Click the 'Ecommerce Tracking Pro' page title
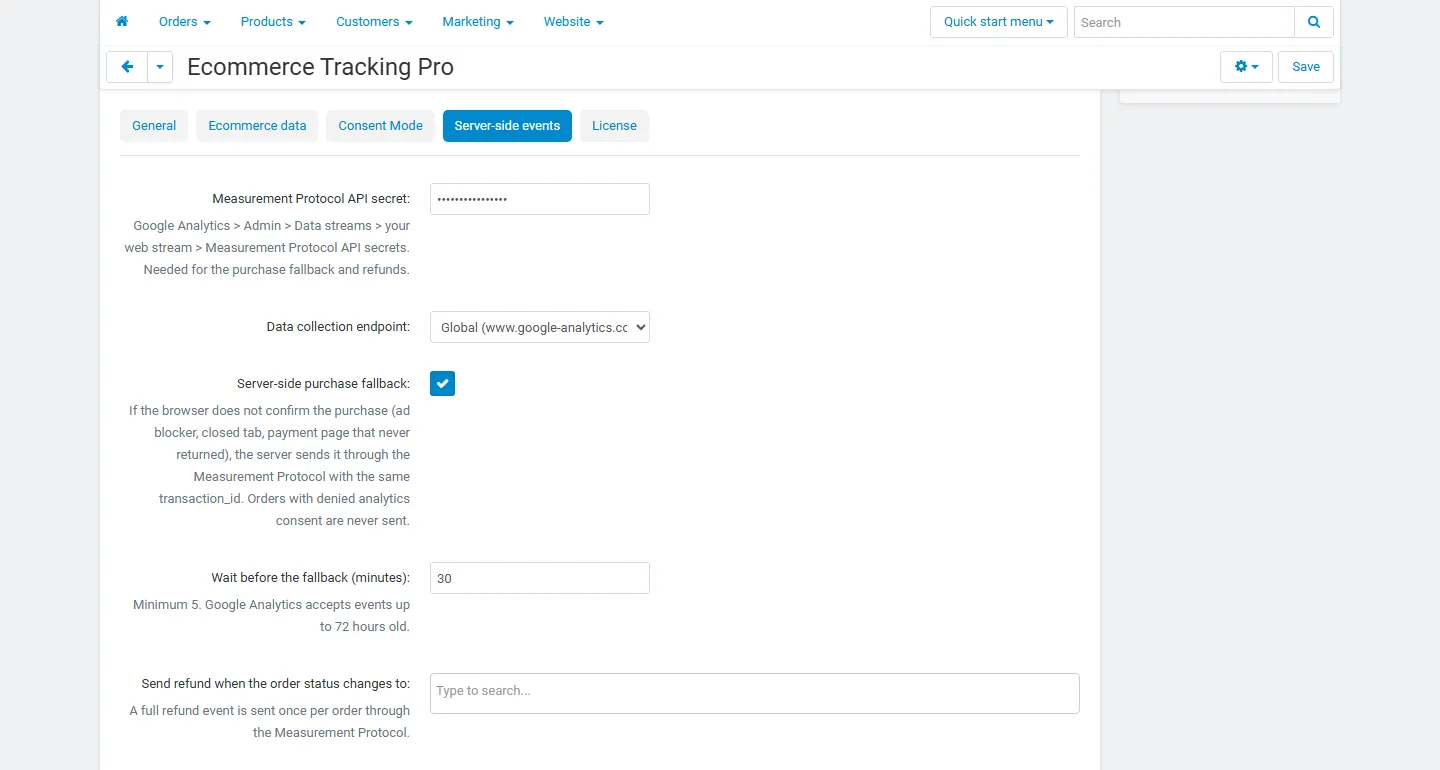The image size is (1440, 770). 320,67
